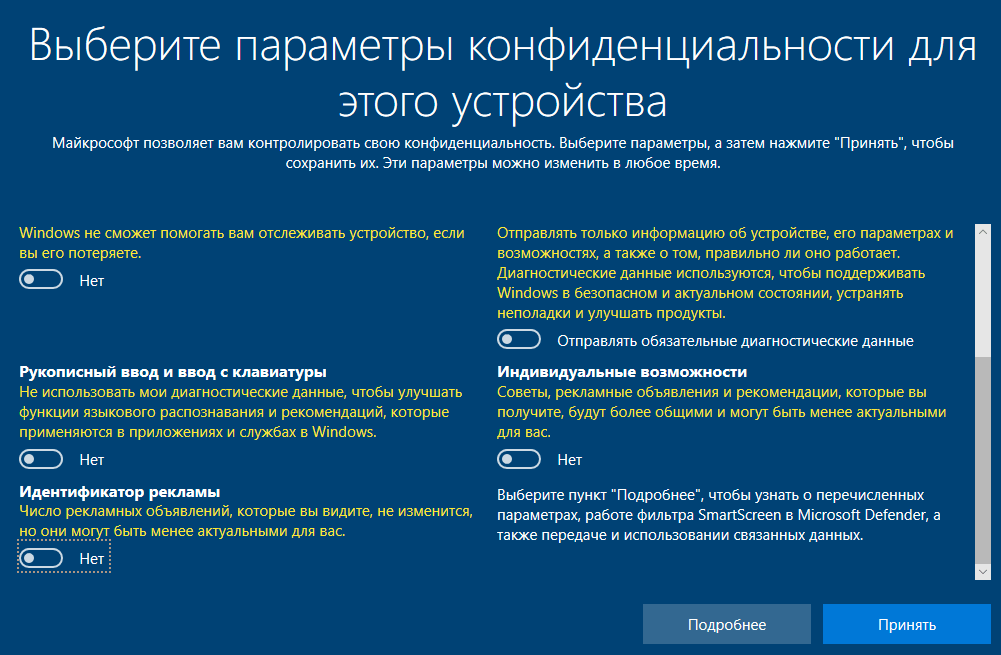Toggle the Рукописный ввод и ввод с клавиатуры switch
The width and height of the screenshot is (1001, 655).
click(41, 459)
